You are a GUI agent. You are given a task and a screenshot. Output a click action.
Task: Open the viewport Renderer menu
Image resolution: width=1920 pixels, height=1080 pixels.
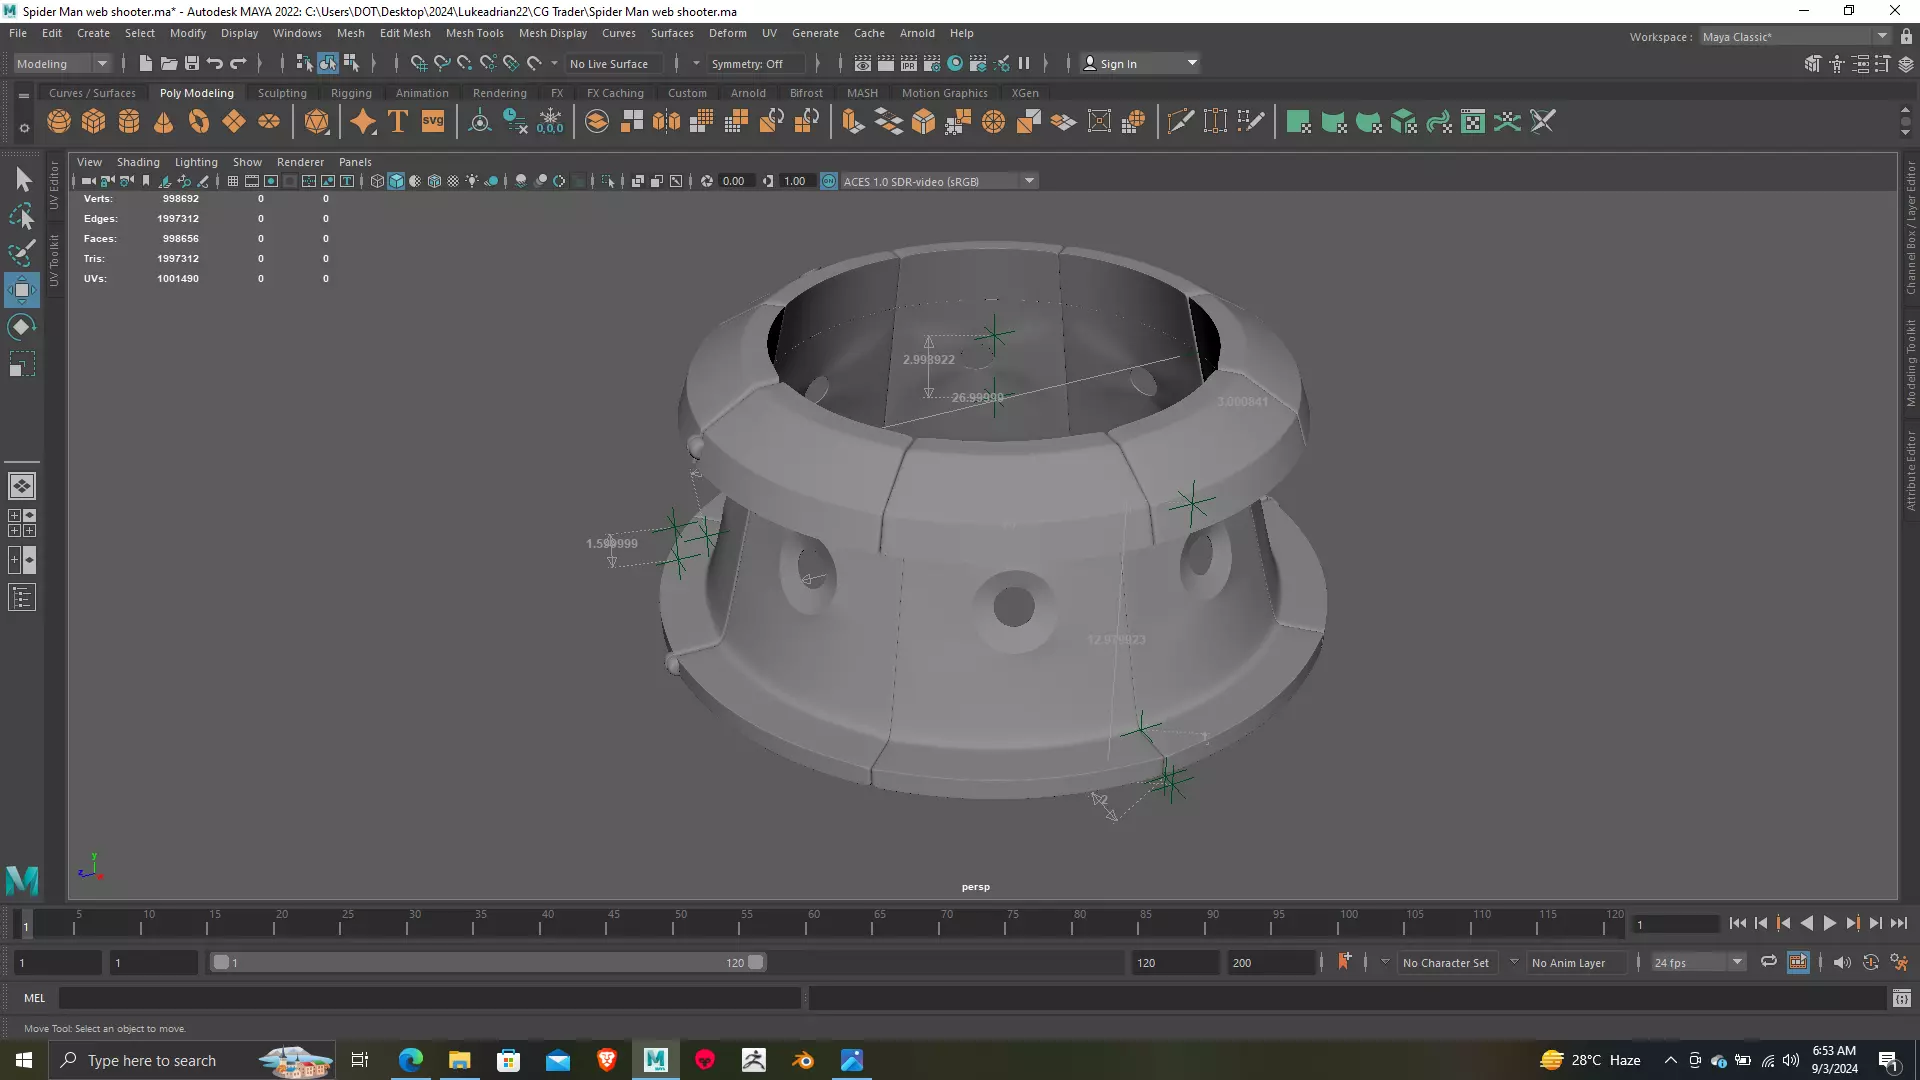(x=300, y=162)
